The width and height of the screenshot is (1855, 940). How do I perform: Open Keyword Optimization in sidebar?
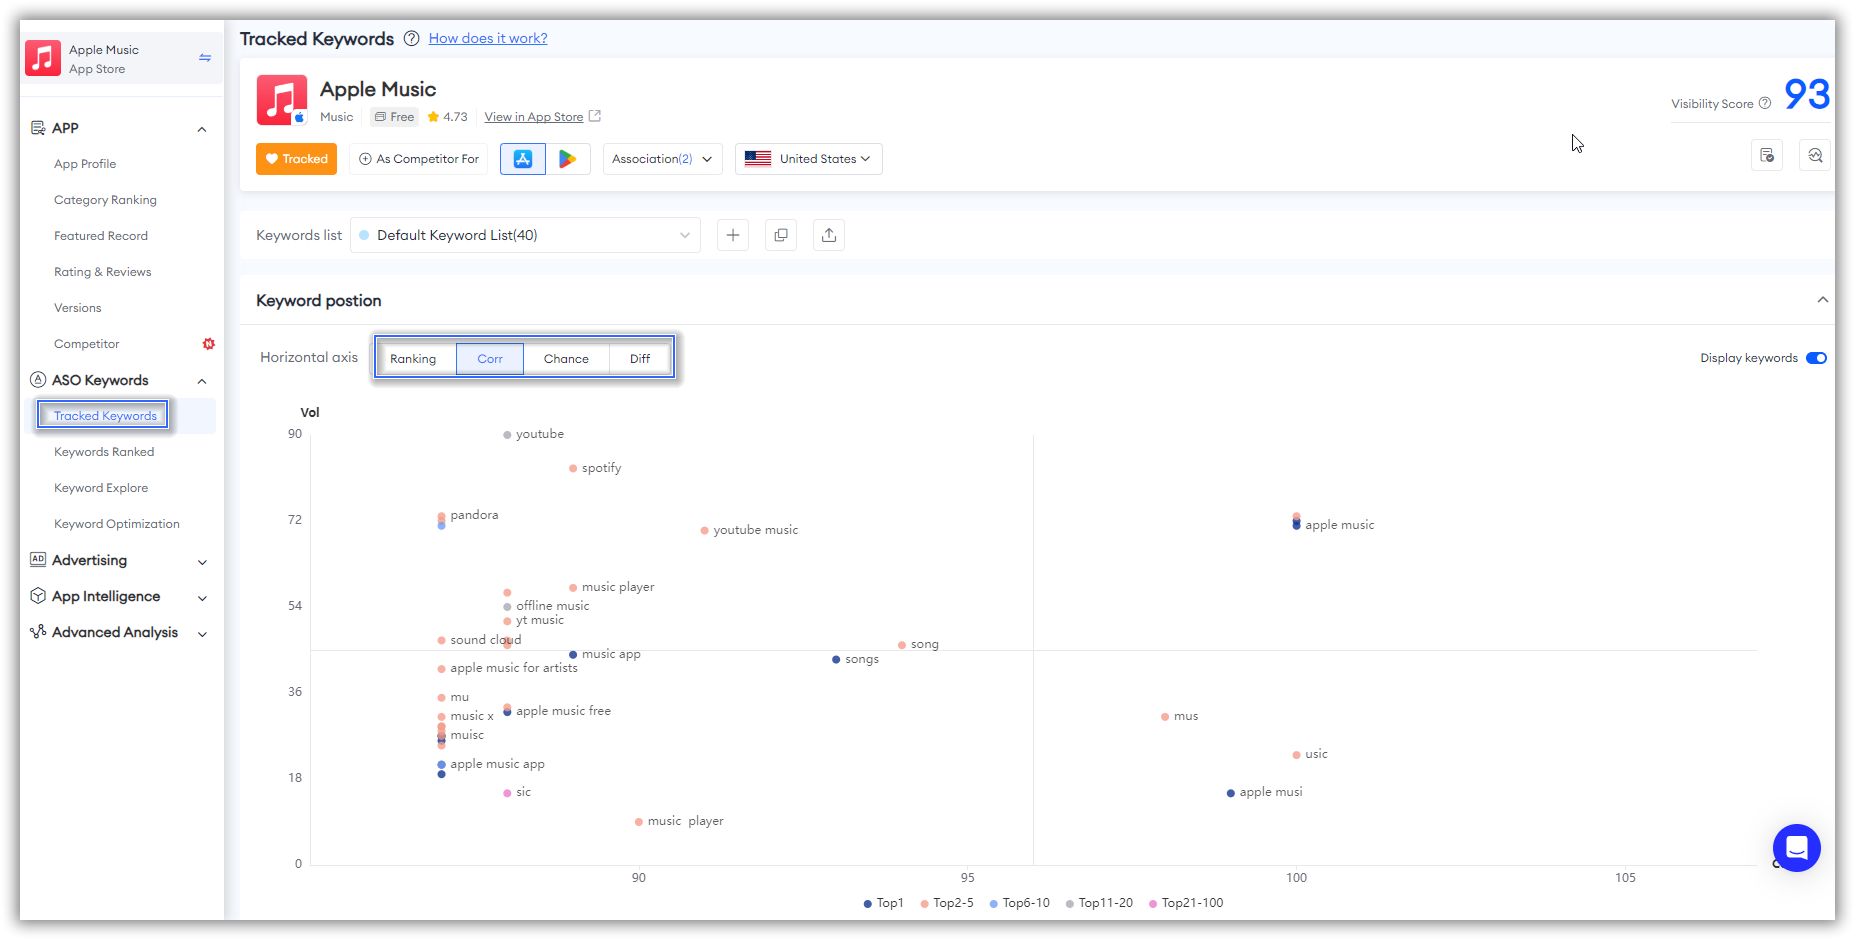[x=117, y=524]
